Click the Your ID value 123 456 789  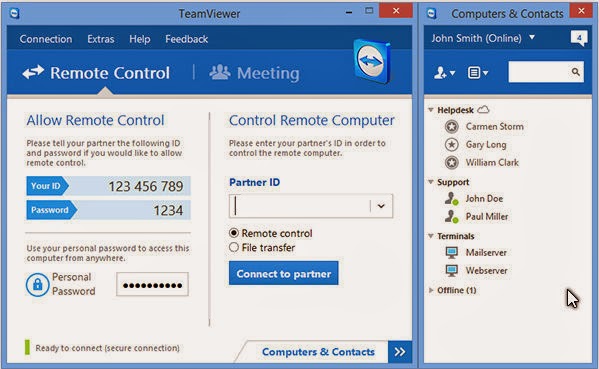(x=146, y=186)
